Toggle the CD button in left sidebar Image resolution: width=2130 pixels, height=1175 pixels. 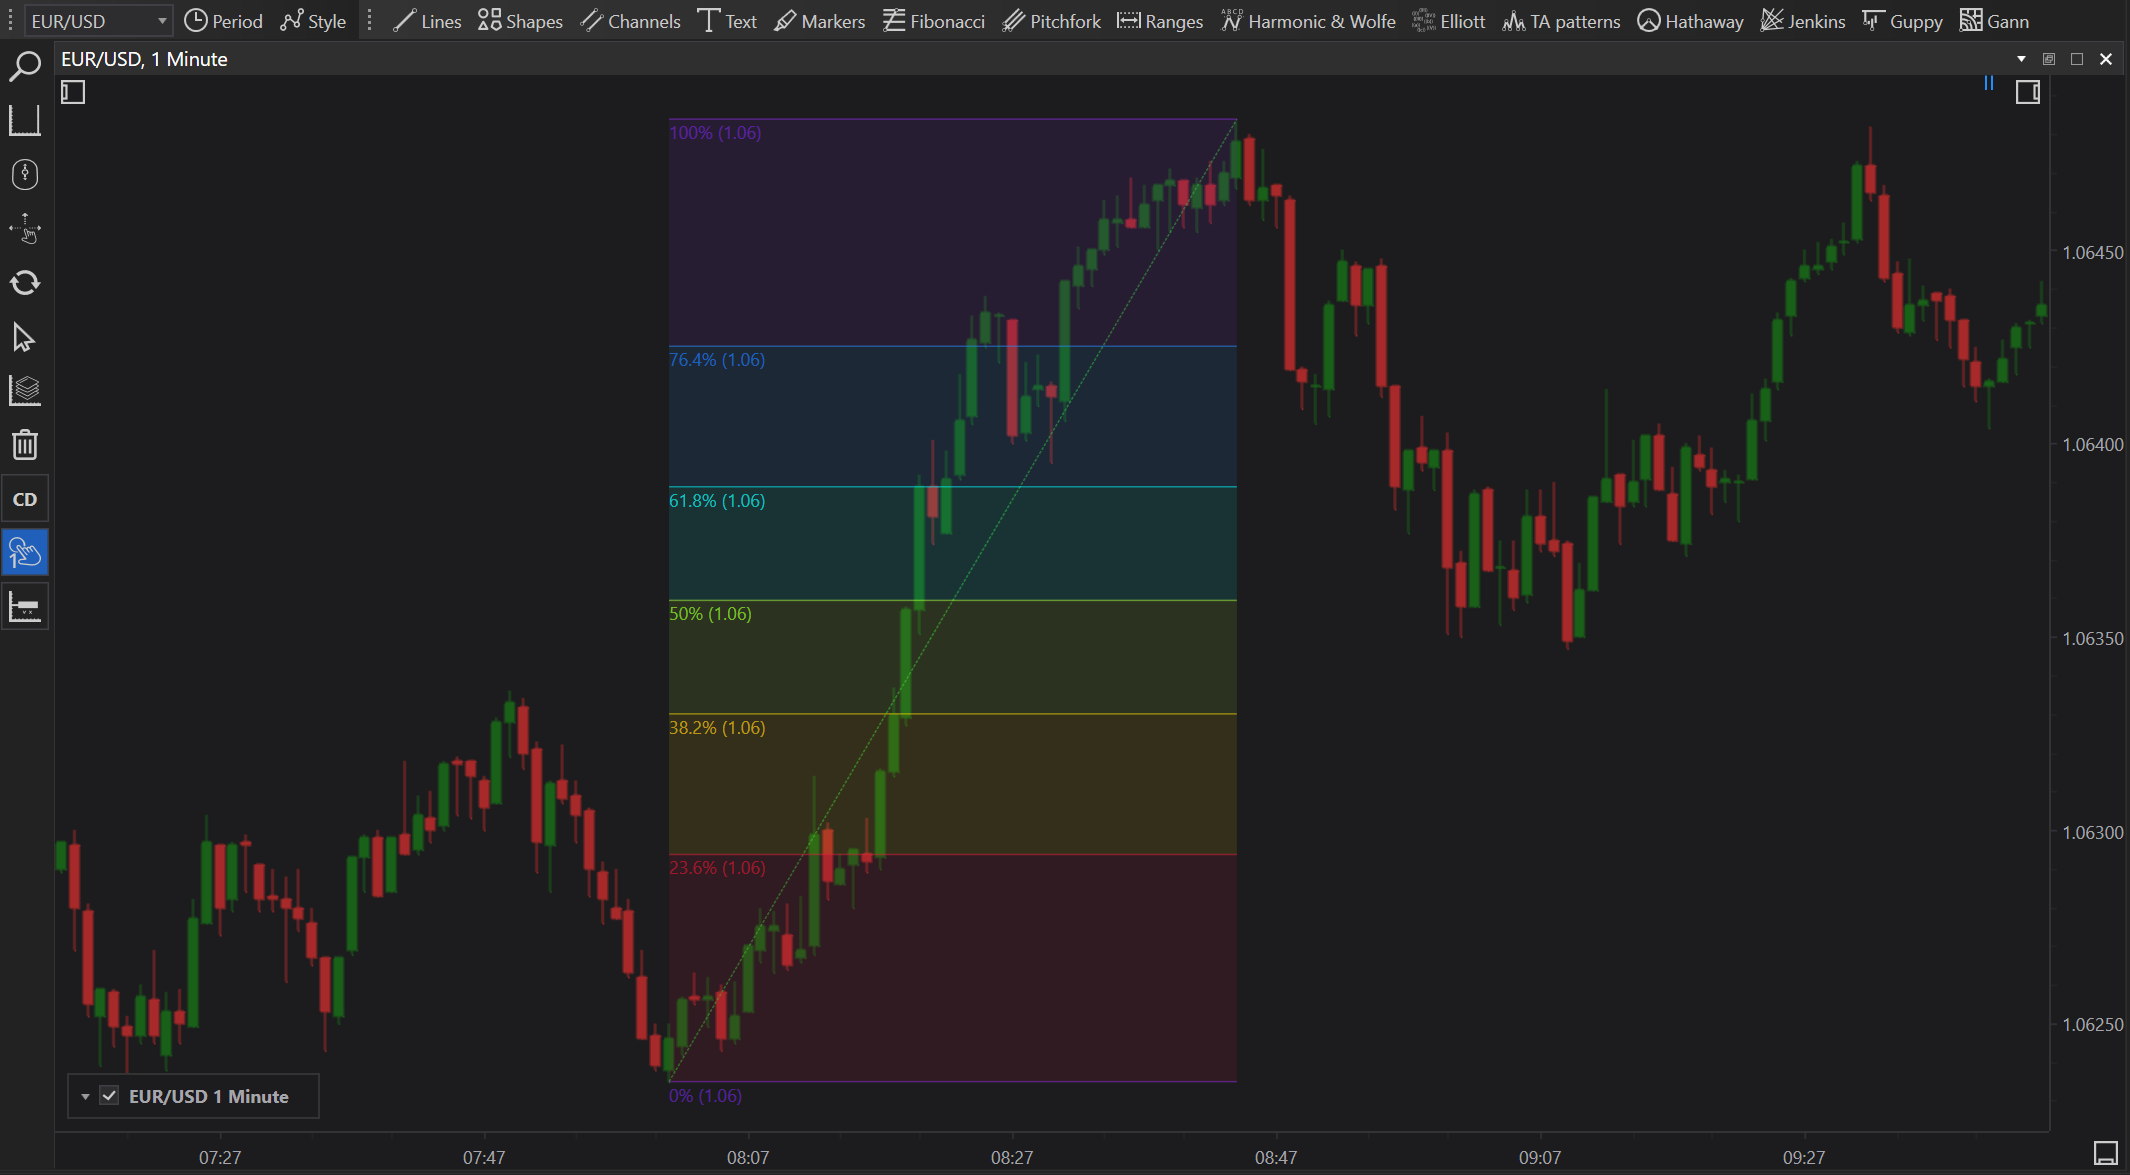click(x=24, y=499)
